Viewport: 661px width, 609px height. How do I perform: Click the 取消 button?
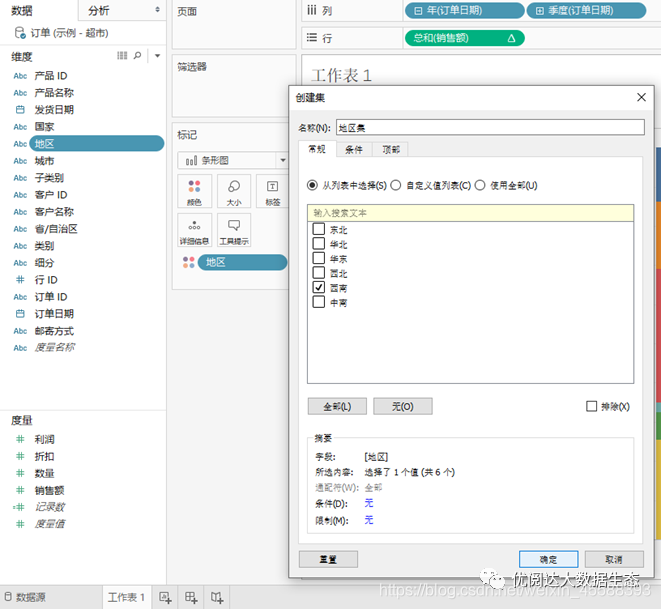coord(614,559)
